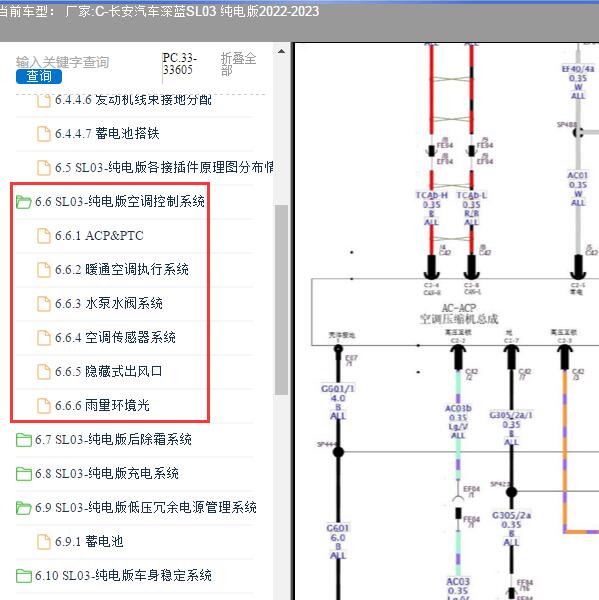
Task: Select 6.8 SL03-纯电版充电系统 entry
Action: 107,473
